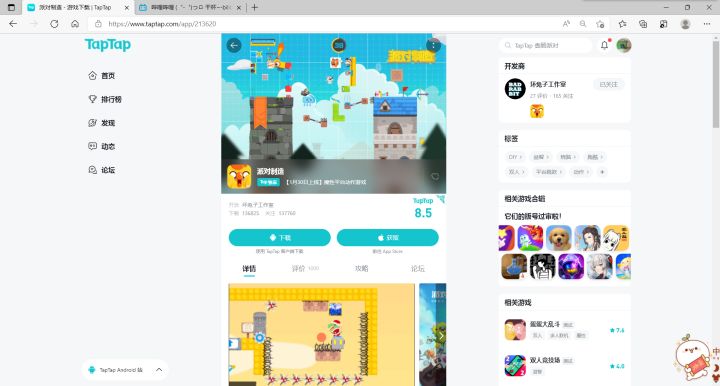Screen dimensions: 720x386
Task: Switch to the second browser tab
Action: tap(190, 7)
